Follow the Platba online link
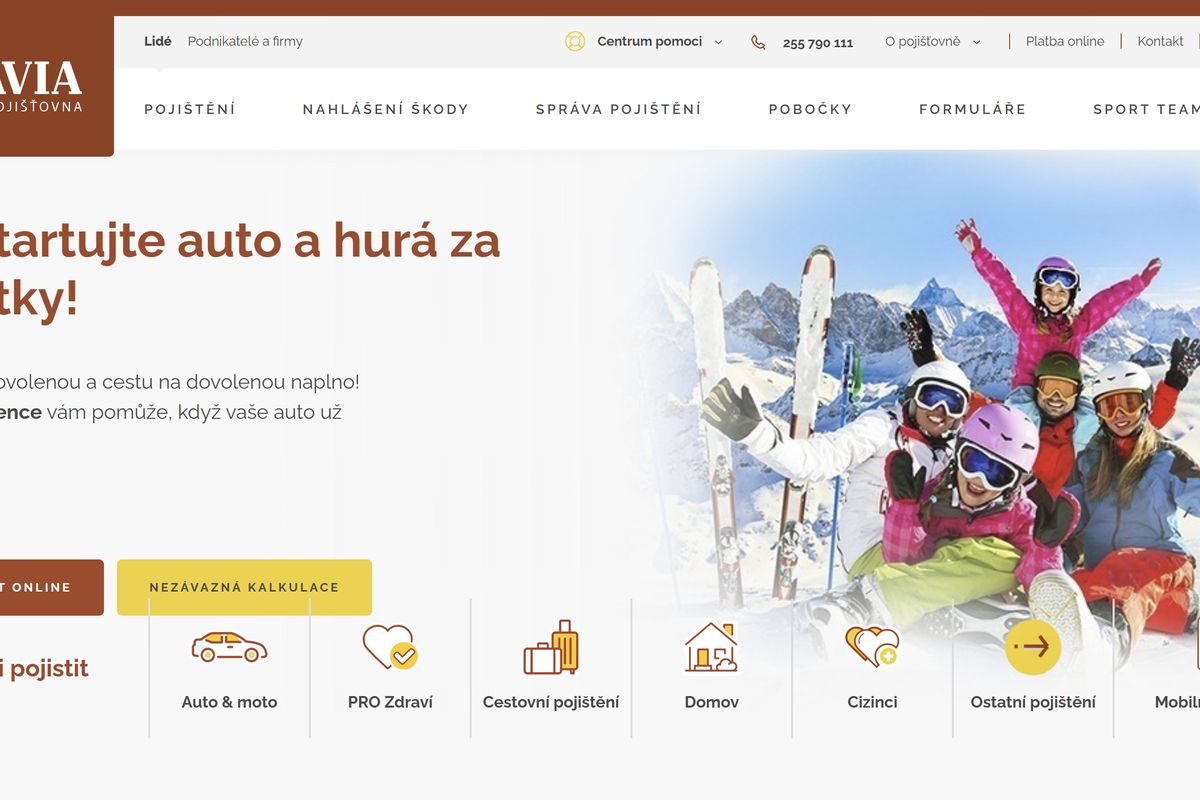This screenshot has height=800, width=1200. pos(1065,42)
